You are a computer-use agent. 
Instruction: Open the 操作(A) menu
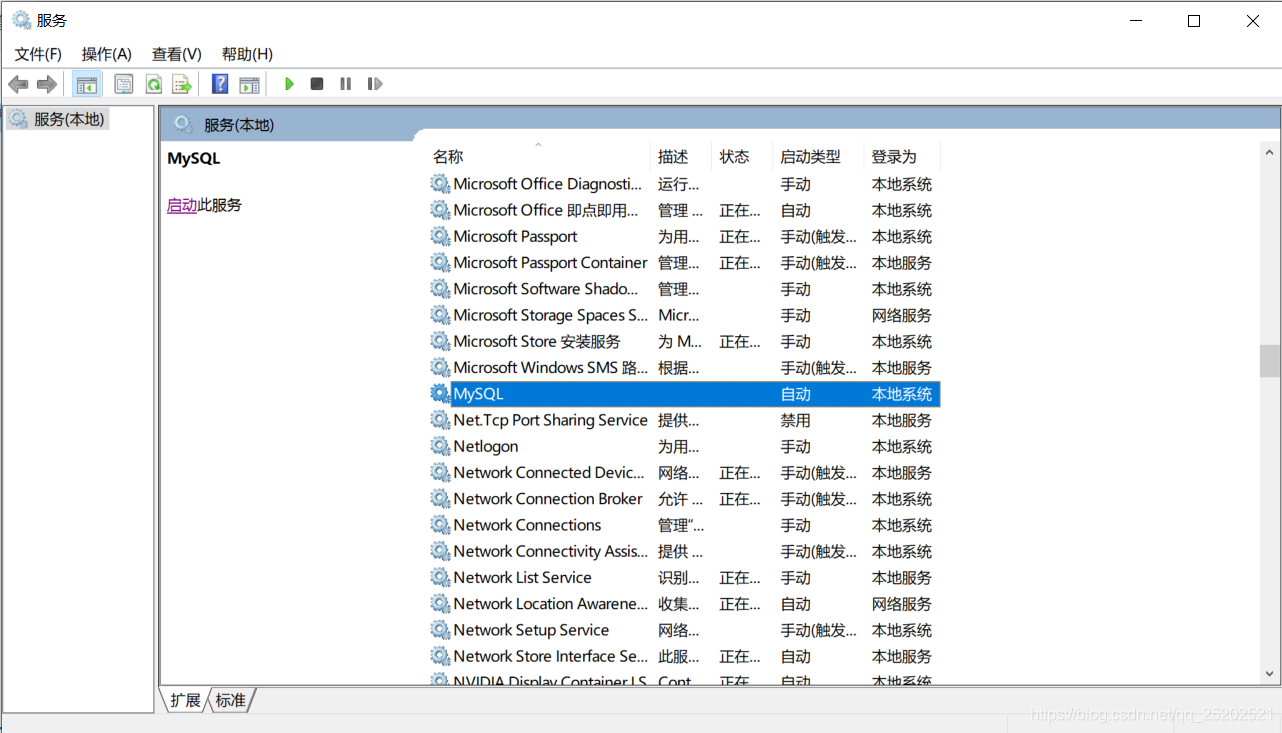[107, 54]
